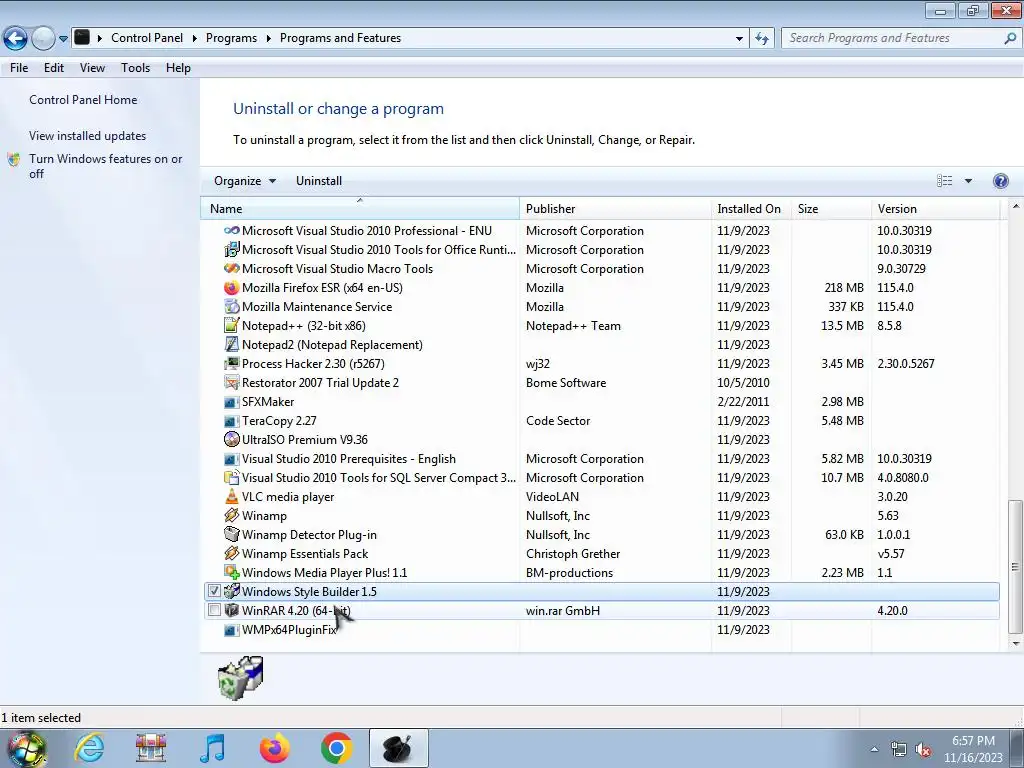
Task: Click the Control Panel breadcrumb
Action: 147,38
